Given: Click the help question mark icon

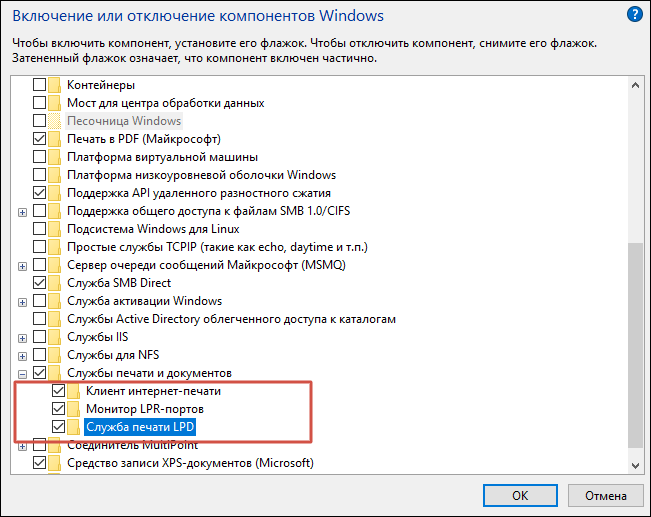Looking at the screenshot, I should 634,15.
